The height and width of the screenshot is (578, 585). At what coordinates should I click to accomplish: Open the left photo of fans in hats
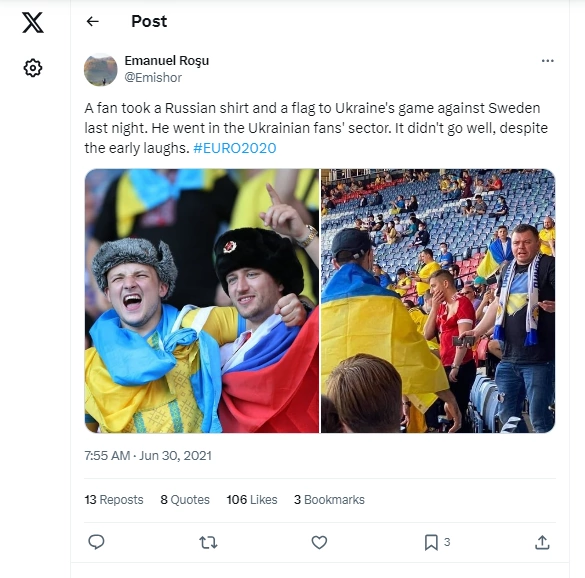(202, 301)
